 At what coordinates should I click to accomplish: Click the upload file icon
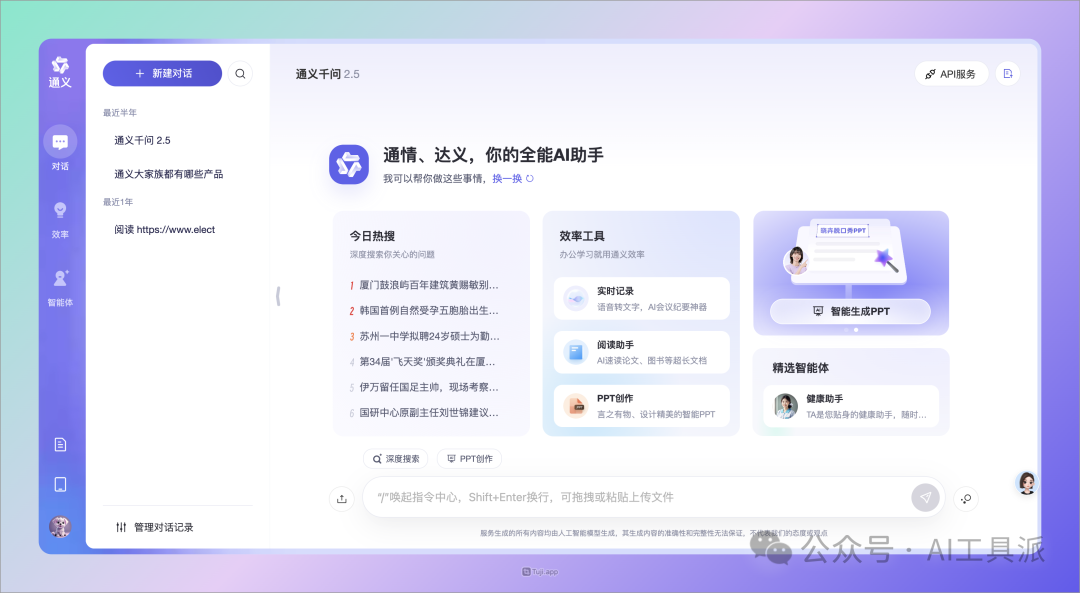[x=342, y=499]
